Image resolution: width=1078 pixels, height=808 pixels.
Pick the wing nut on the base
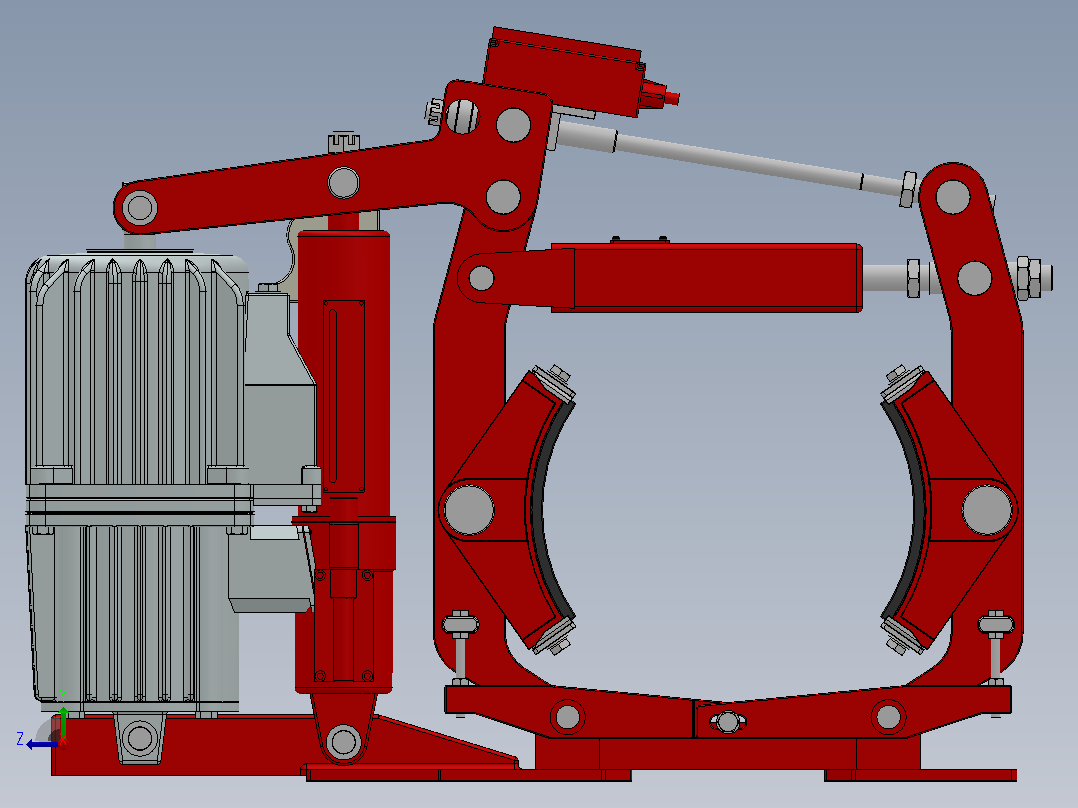pos(727,721)
